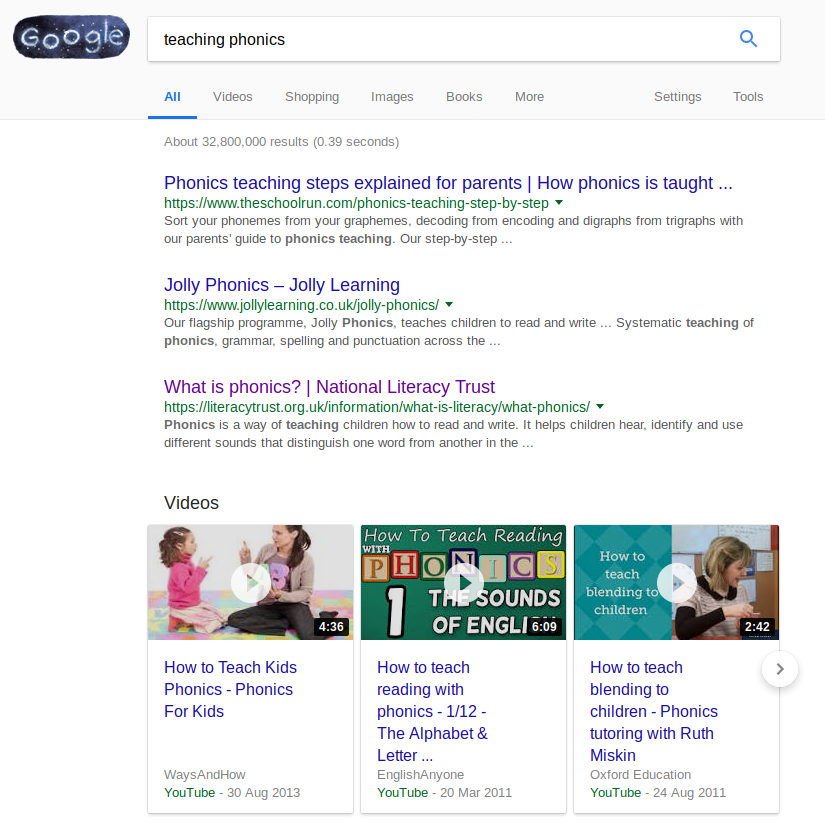Play the 'How to teach blending' video
The width and height of the screenshot is (825, 840).
[x=677, y=583]
